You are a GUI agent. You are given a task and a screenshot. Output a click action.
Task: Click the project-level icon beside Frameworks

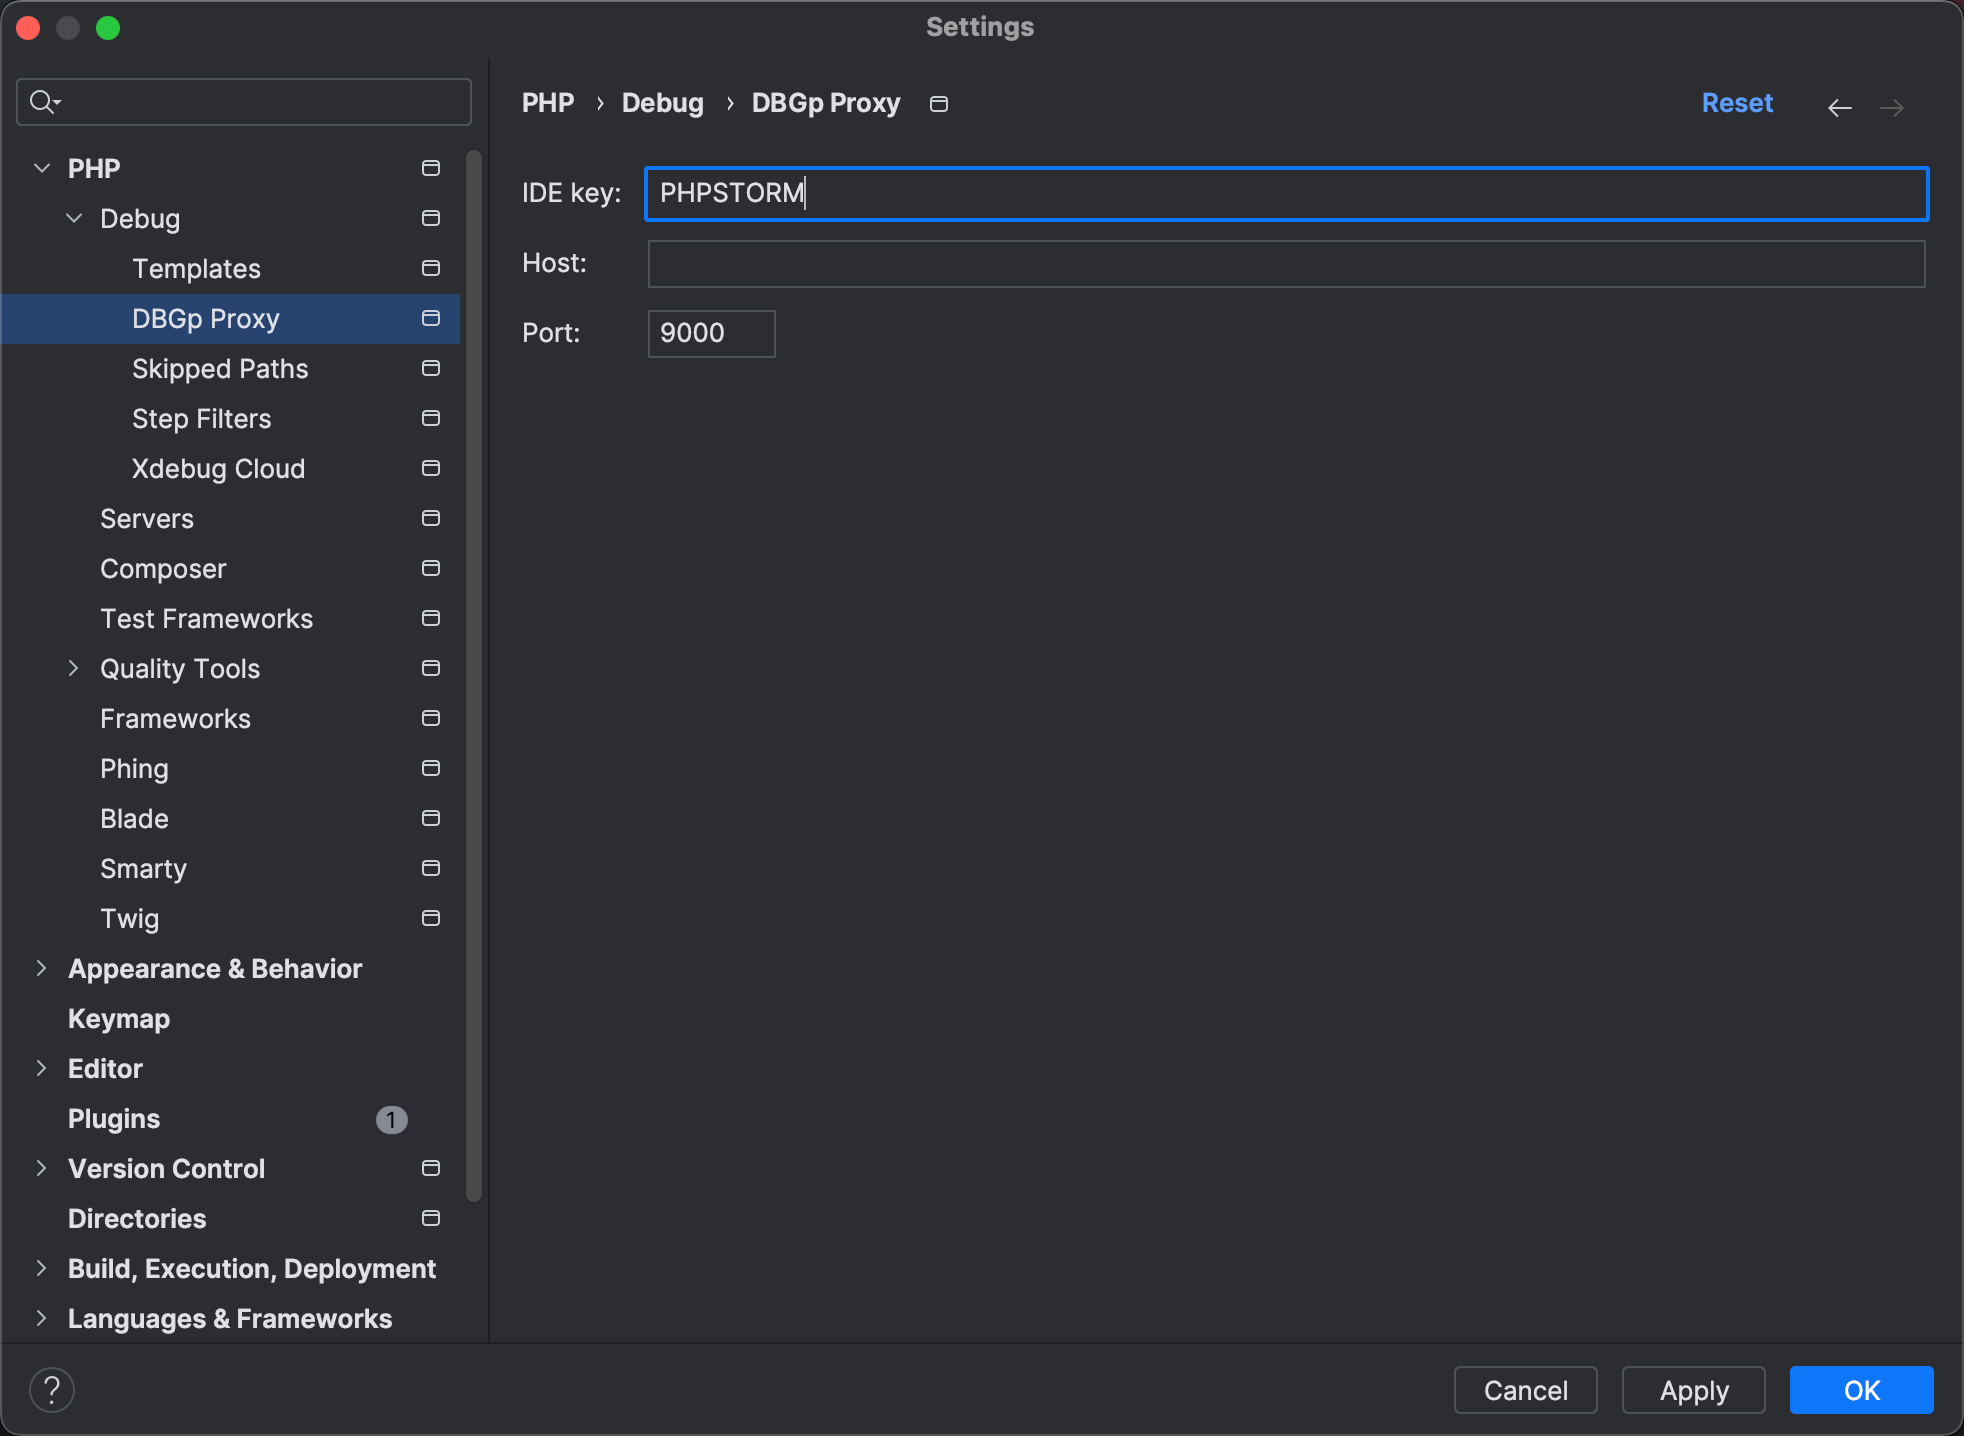[431, 718]
